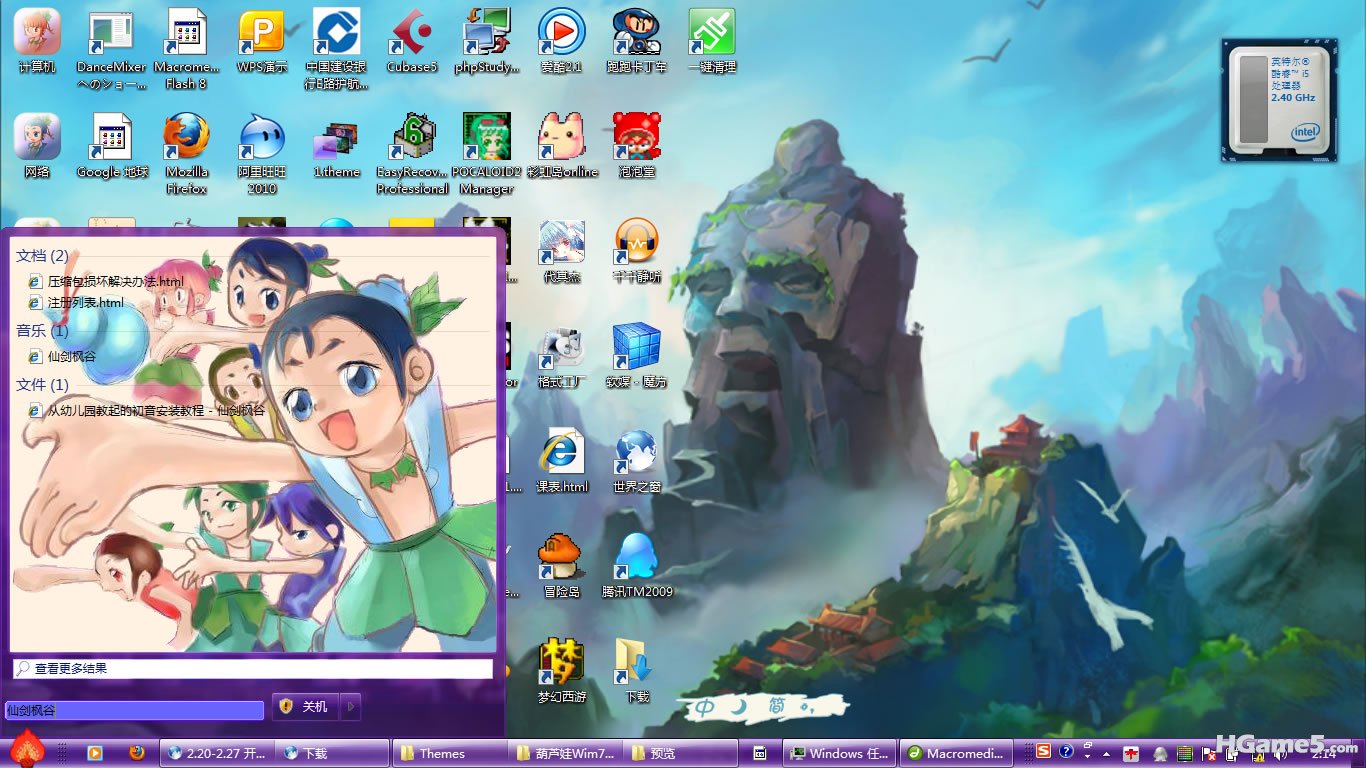Launch 腾讯TM2009 from the desktop

click(637, 560)
